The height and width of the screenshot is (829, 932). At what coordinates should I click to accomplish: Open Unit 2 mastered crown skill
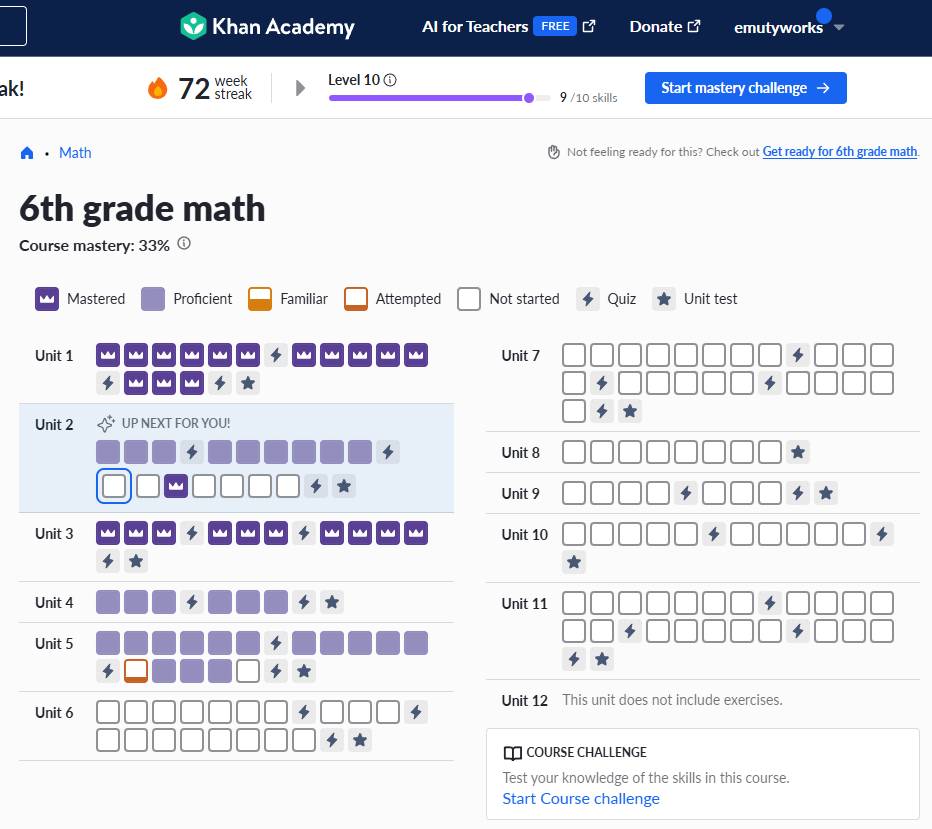pos(175,486)
